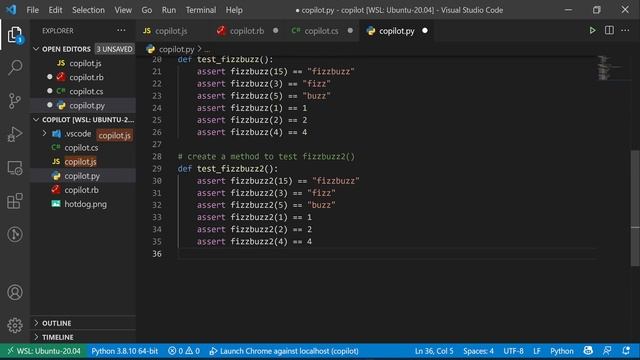Click unsaved dot on copilot.py tab
Viewport: 640px width, 360px height.
click(x=425, y=31)
